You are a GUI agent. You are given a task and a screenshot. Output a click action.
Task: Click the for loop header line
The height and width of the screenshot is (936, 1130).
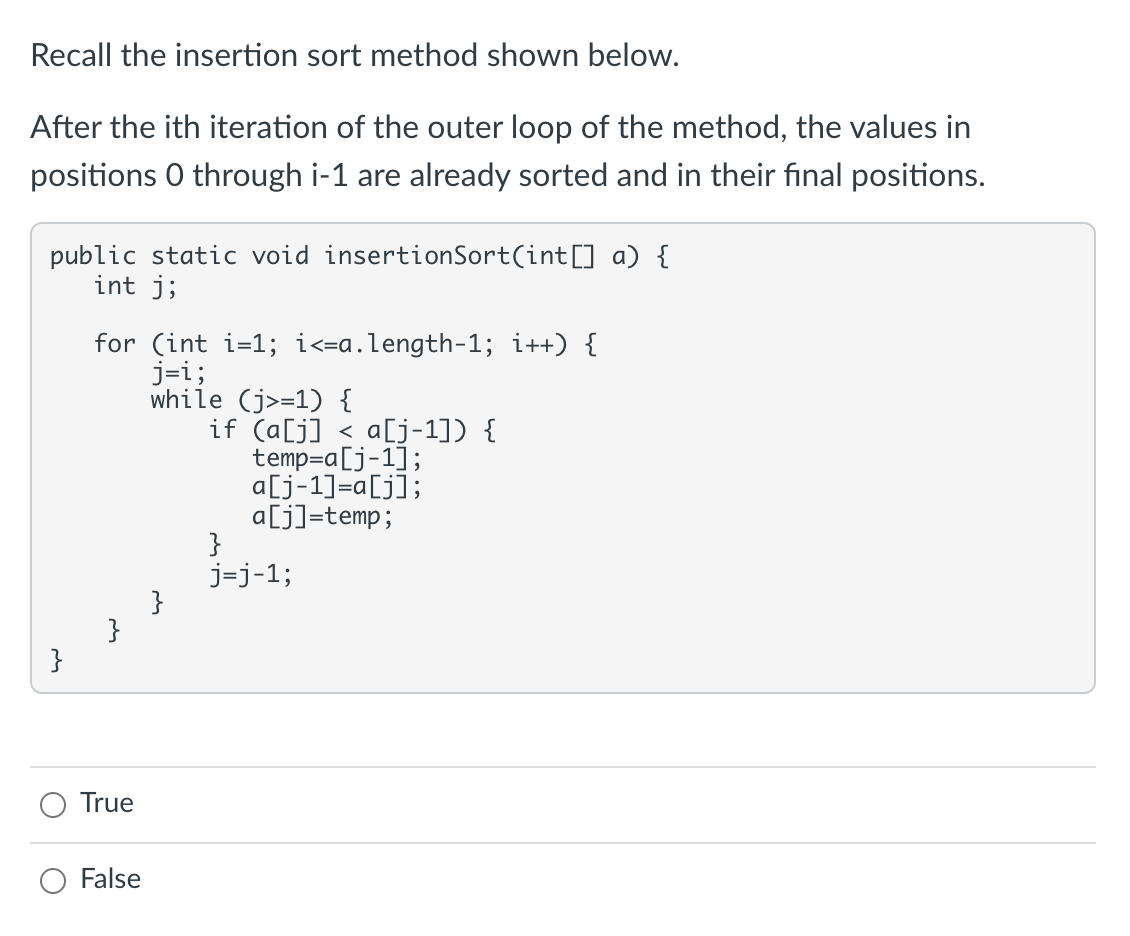click(x=345, y=344)
